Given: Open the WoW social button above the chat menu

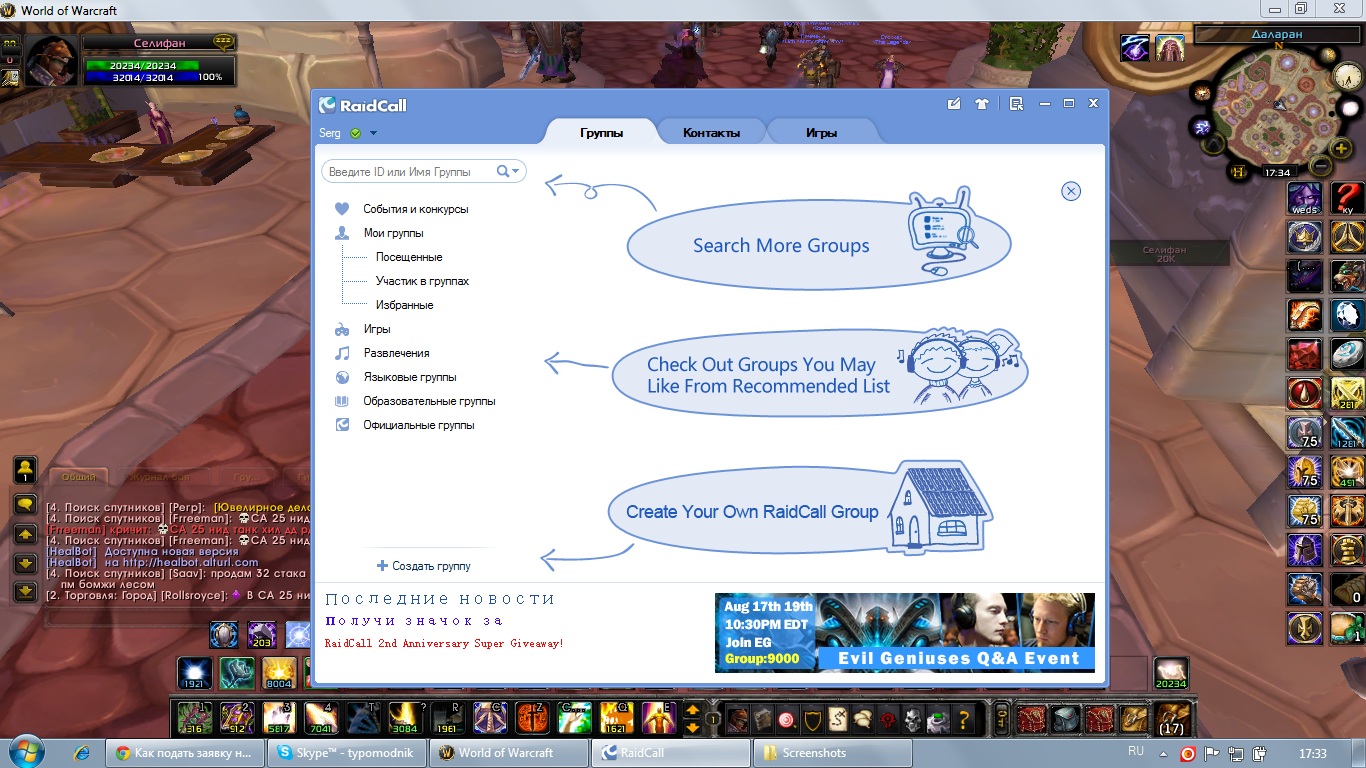Looking at the screenshot, I should tap(25, 470).
